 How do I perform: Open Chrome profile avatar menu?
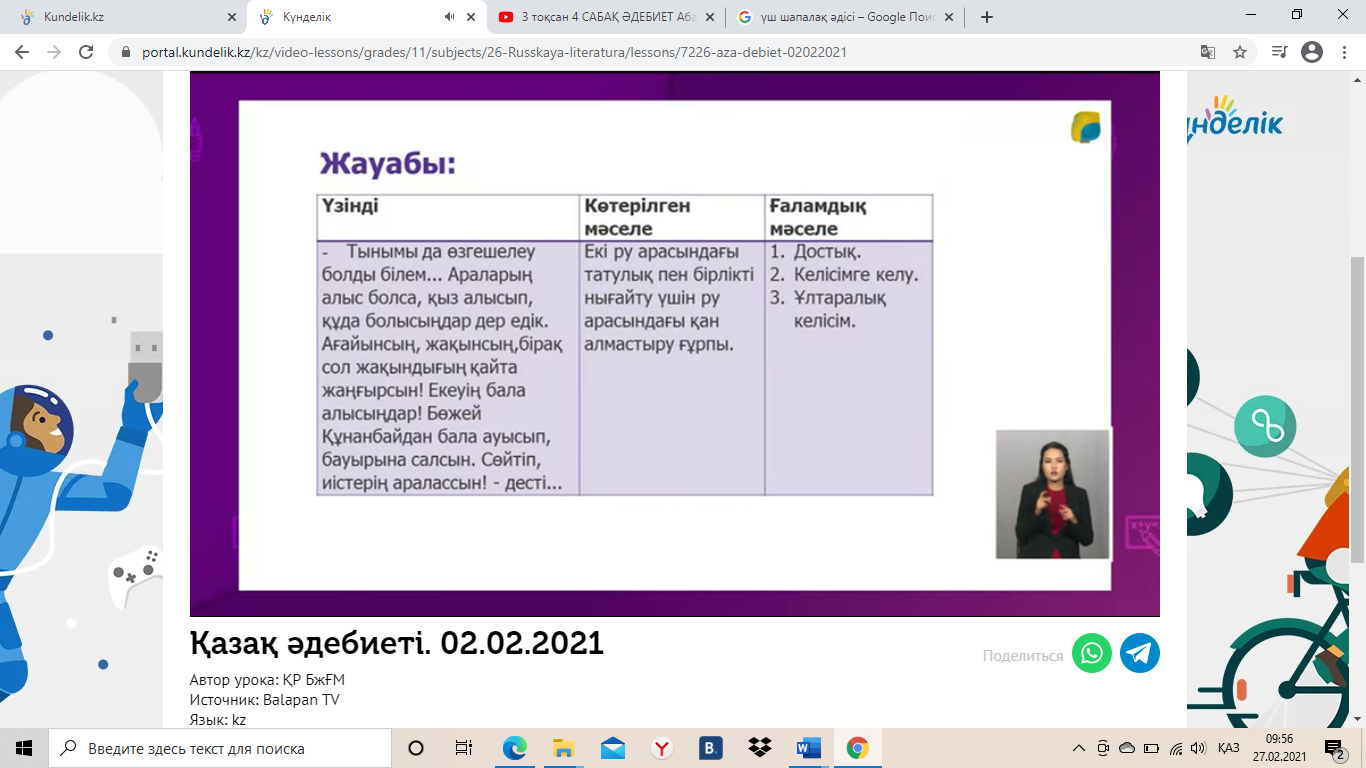[x=1312, y=52]
